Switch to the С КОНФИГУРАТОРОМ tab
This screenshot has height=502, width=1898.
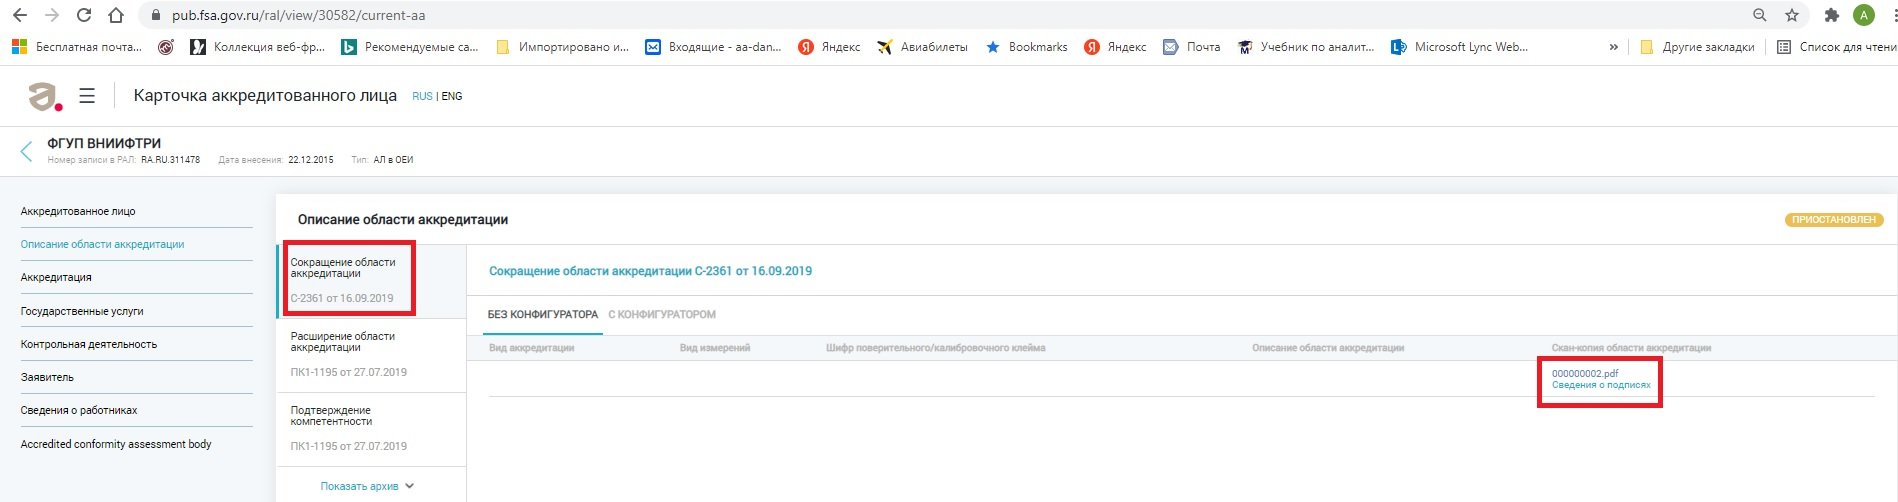662,315
